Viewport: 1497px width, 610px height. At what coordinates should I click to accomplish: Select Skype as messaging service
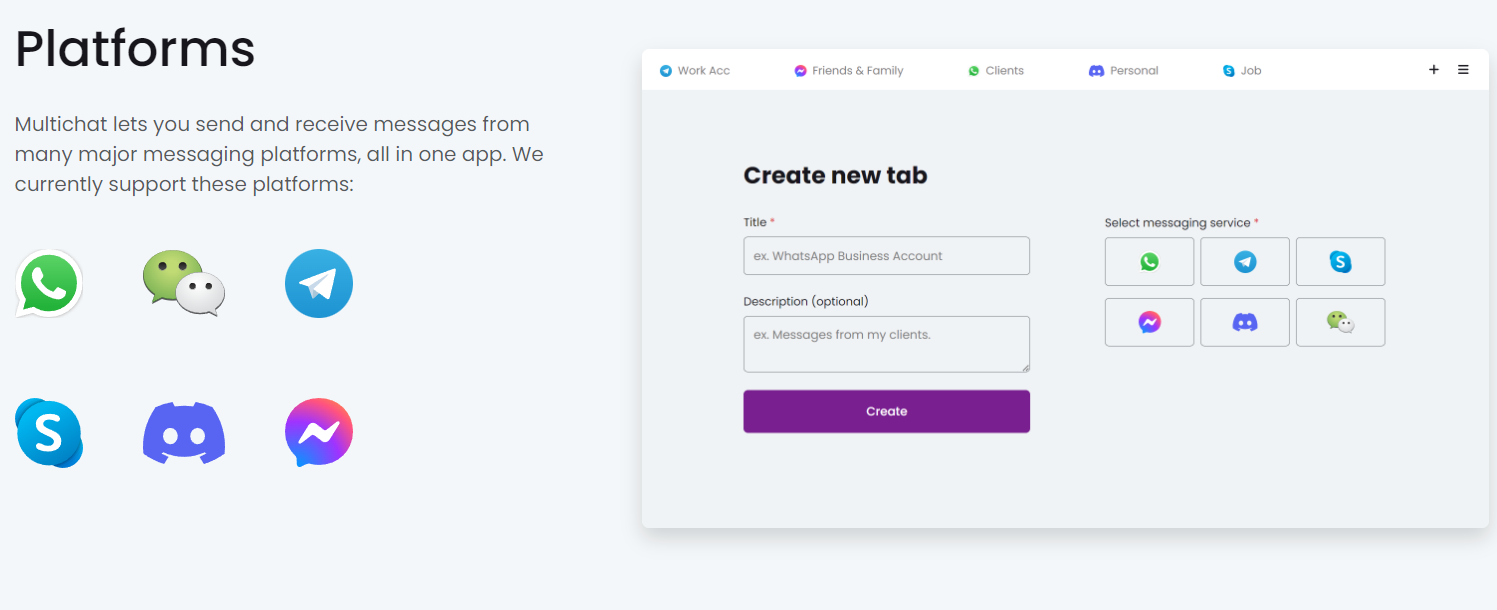[x=1341, y=262]
